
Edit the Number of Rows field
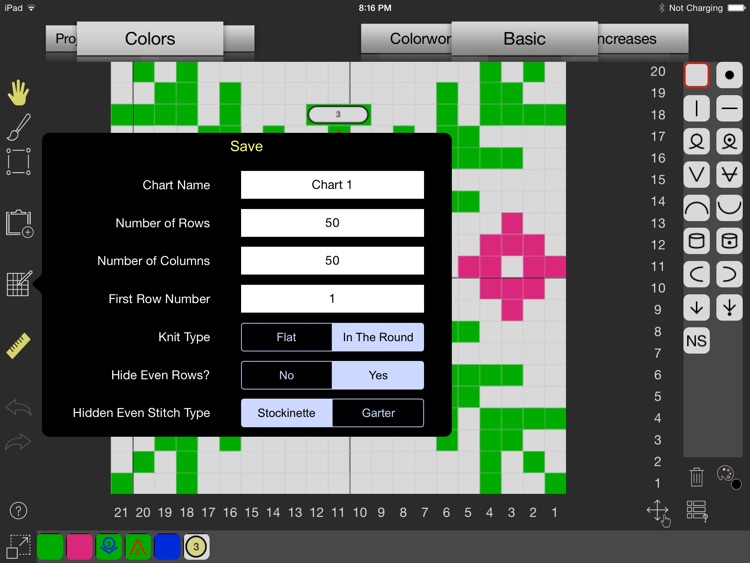[x=332, y=223]
